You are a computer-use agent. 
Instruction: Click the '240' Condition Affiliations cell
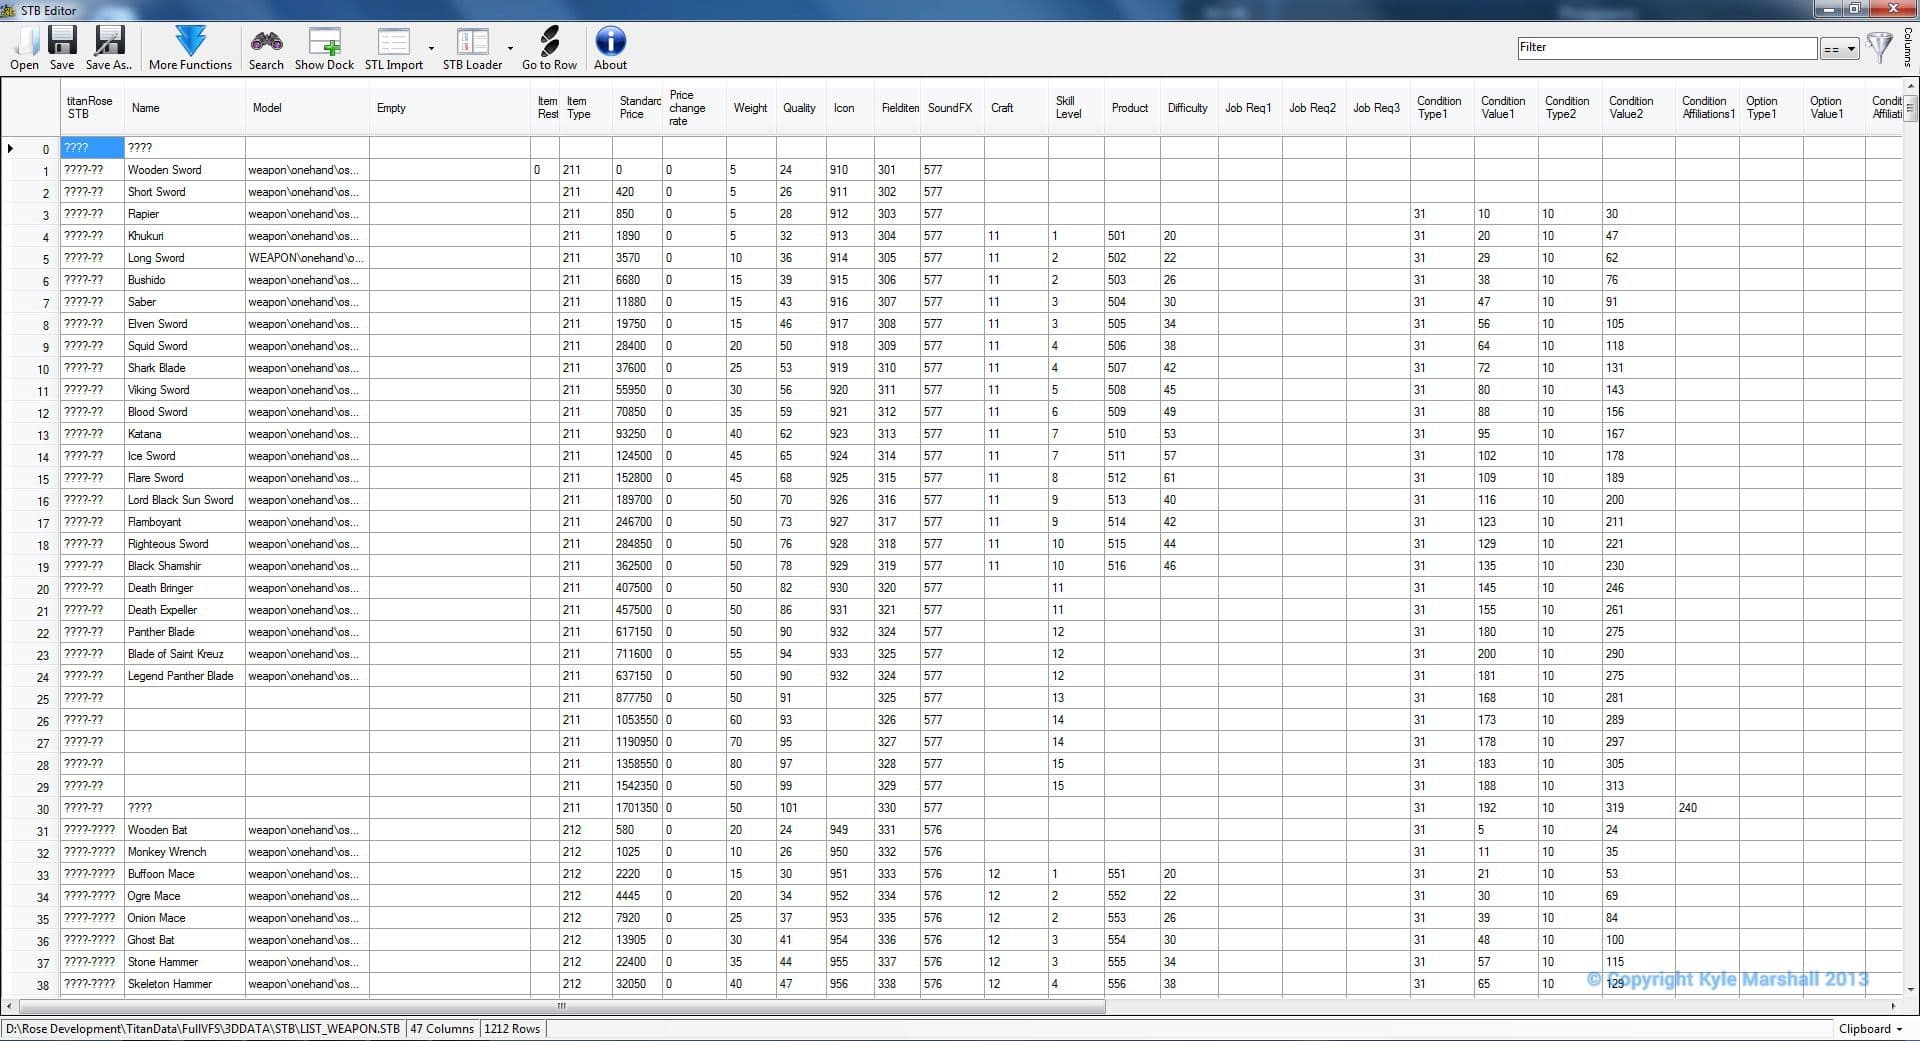(x=1707, y=808)
